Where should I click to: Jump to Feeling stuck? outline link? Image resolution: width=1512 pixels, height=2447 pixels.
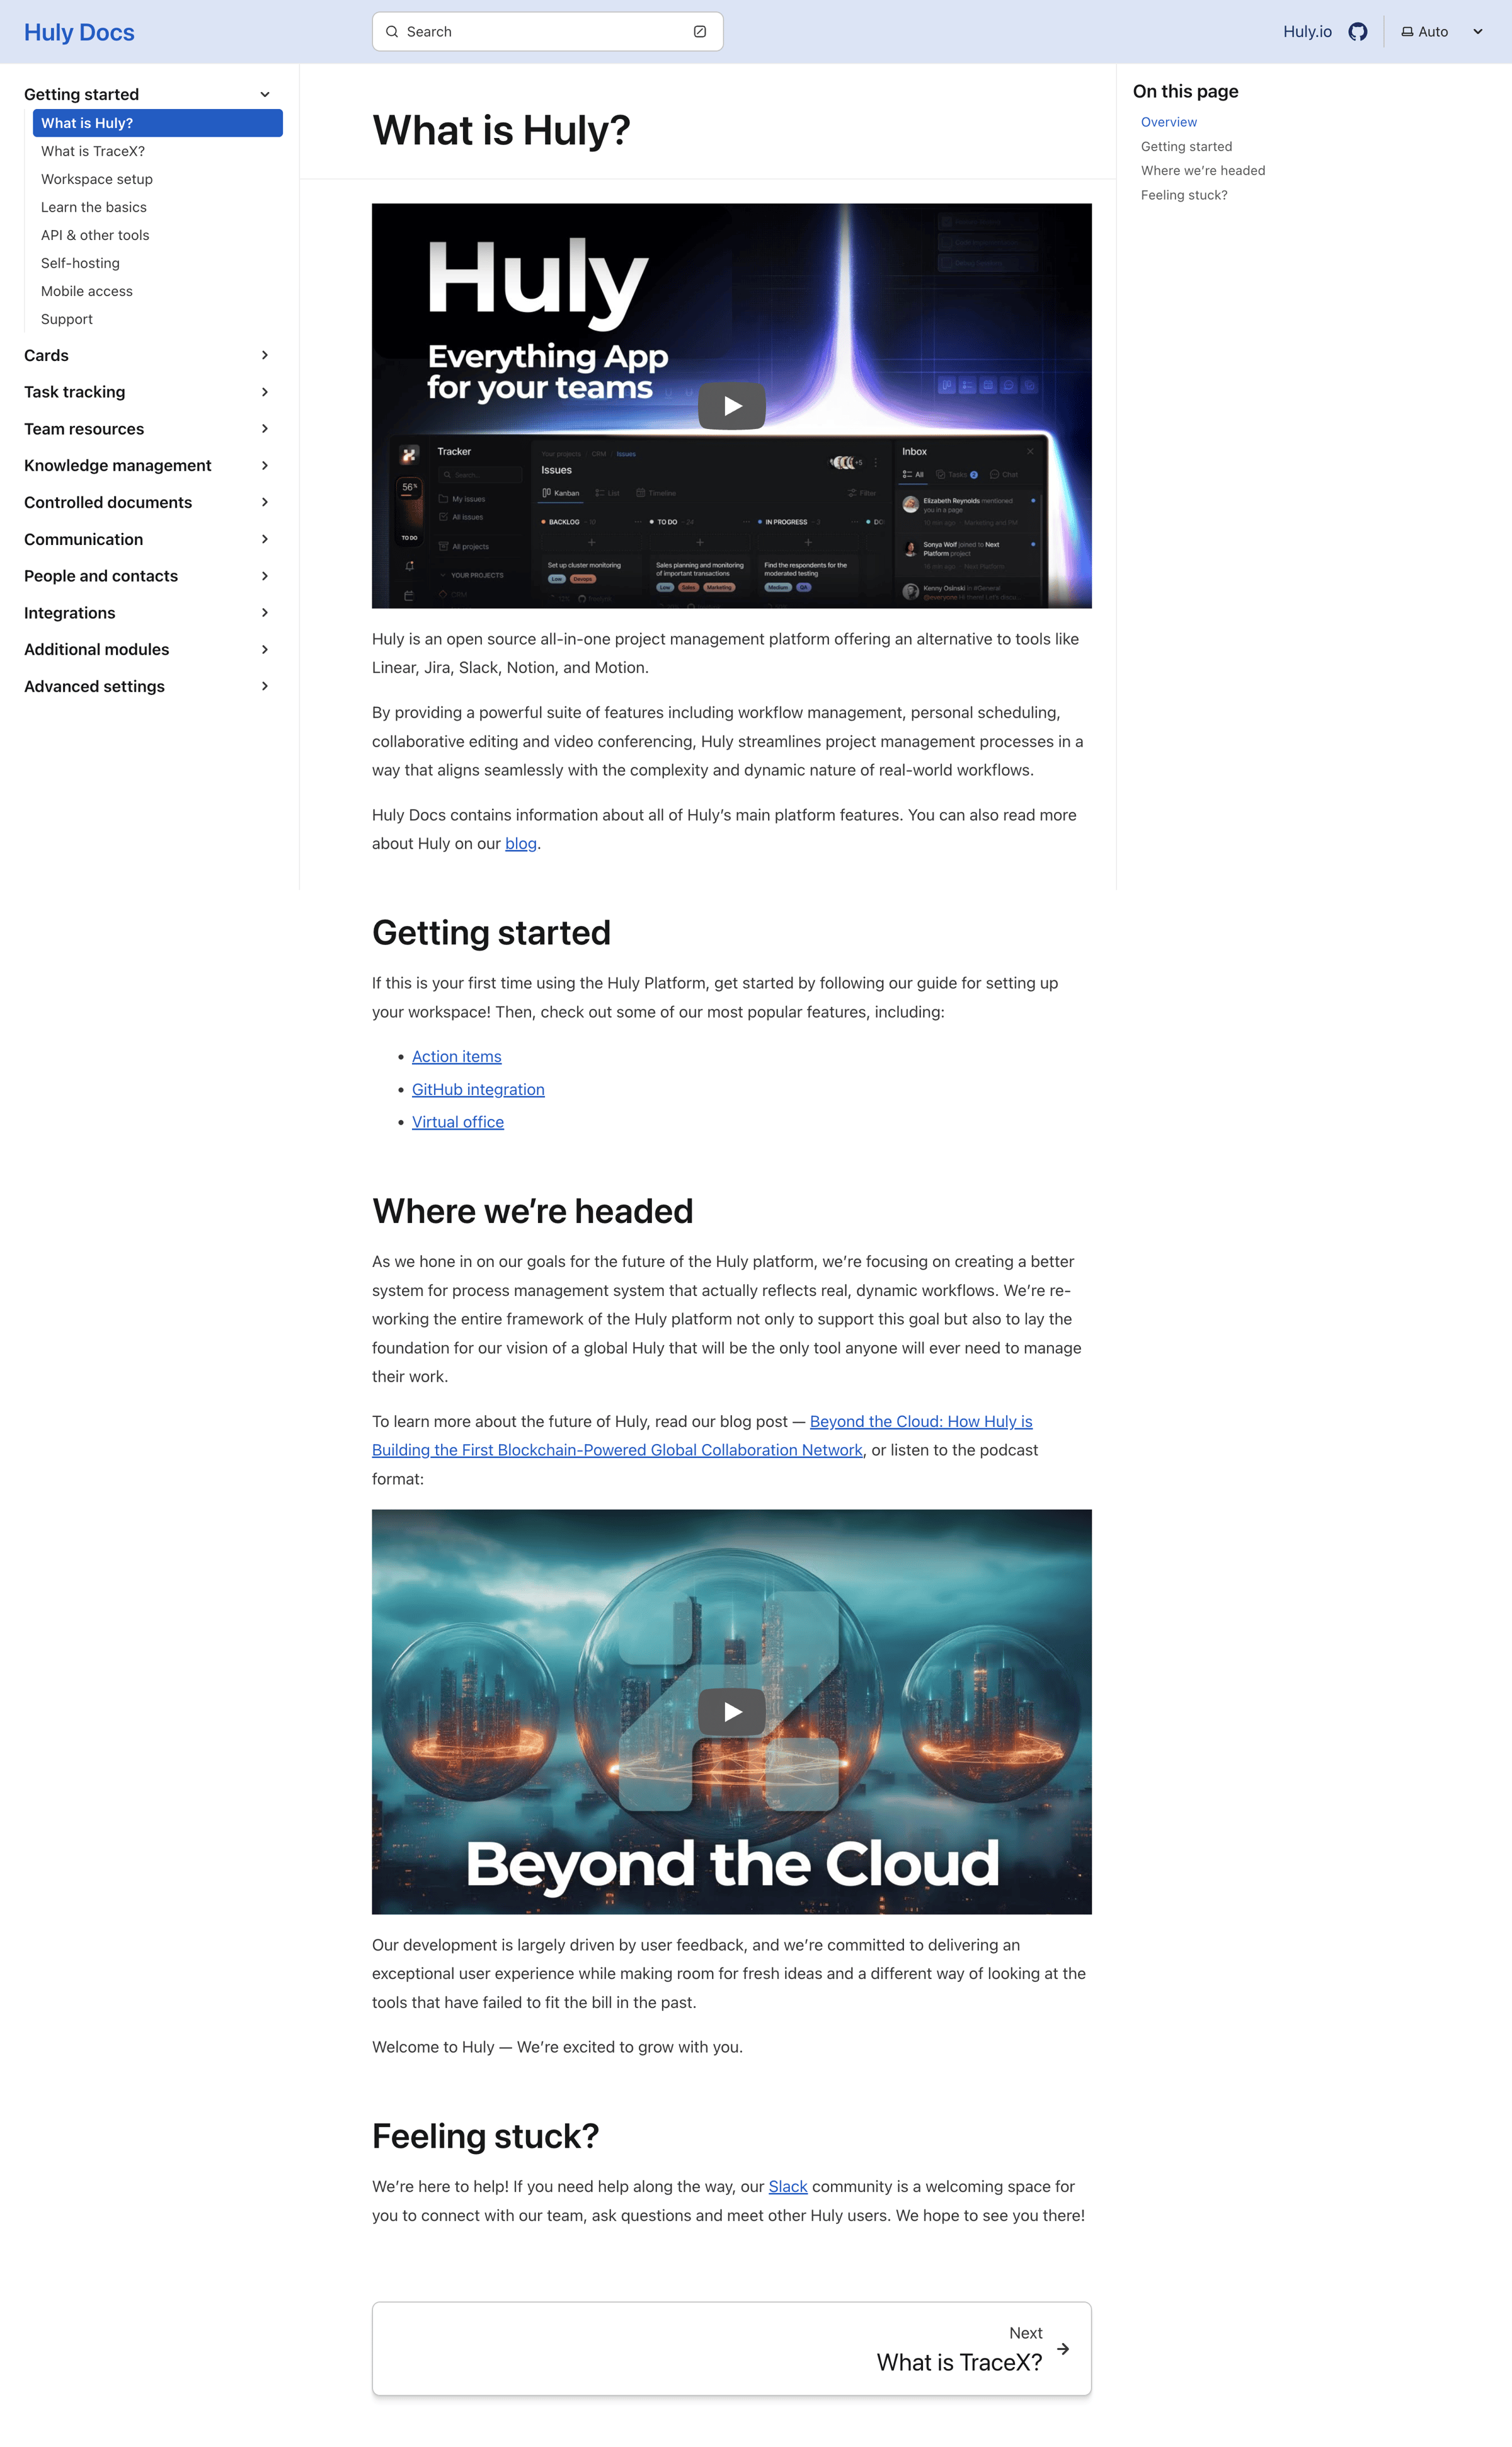click(x=1184, y=195)
